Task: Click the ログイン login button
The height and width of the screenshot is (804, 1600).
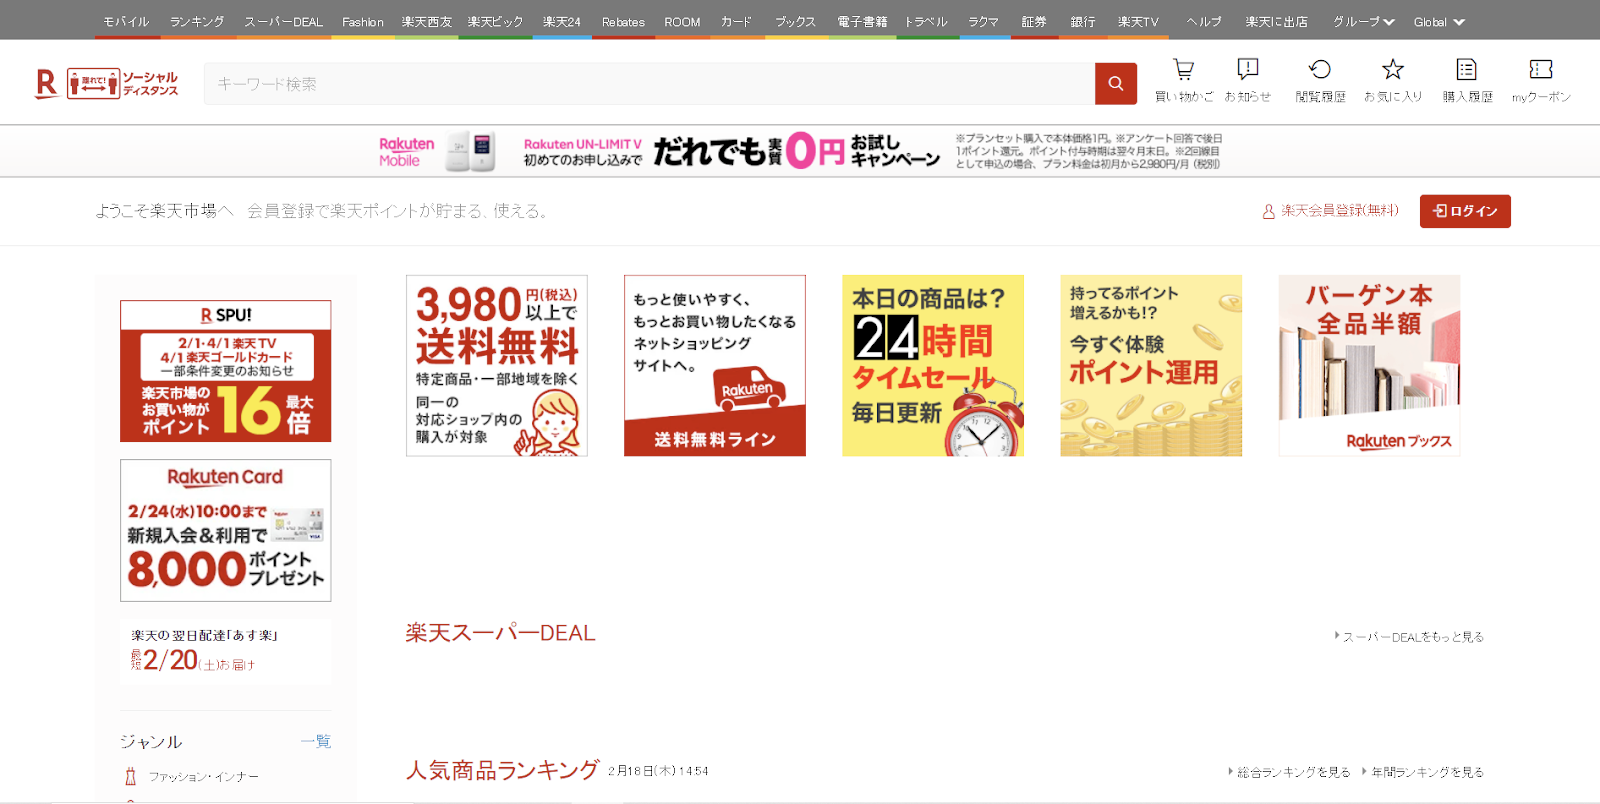Action: click(1465, 211)
